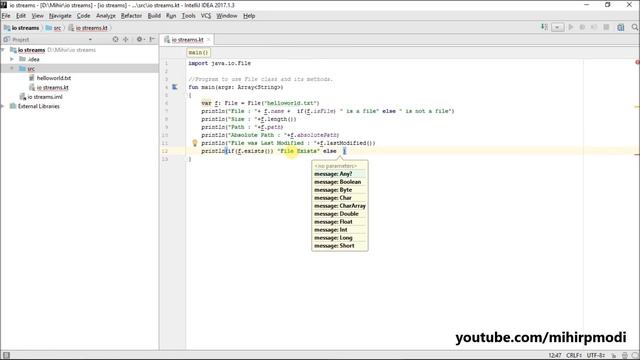Screen dimensions: 640x360
Task: Expand External Libraries arrow
Action: [x=3, y=106]
